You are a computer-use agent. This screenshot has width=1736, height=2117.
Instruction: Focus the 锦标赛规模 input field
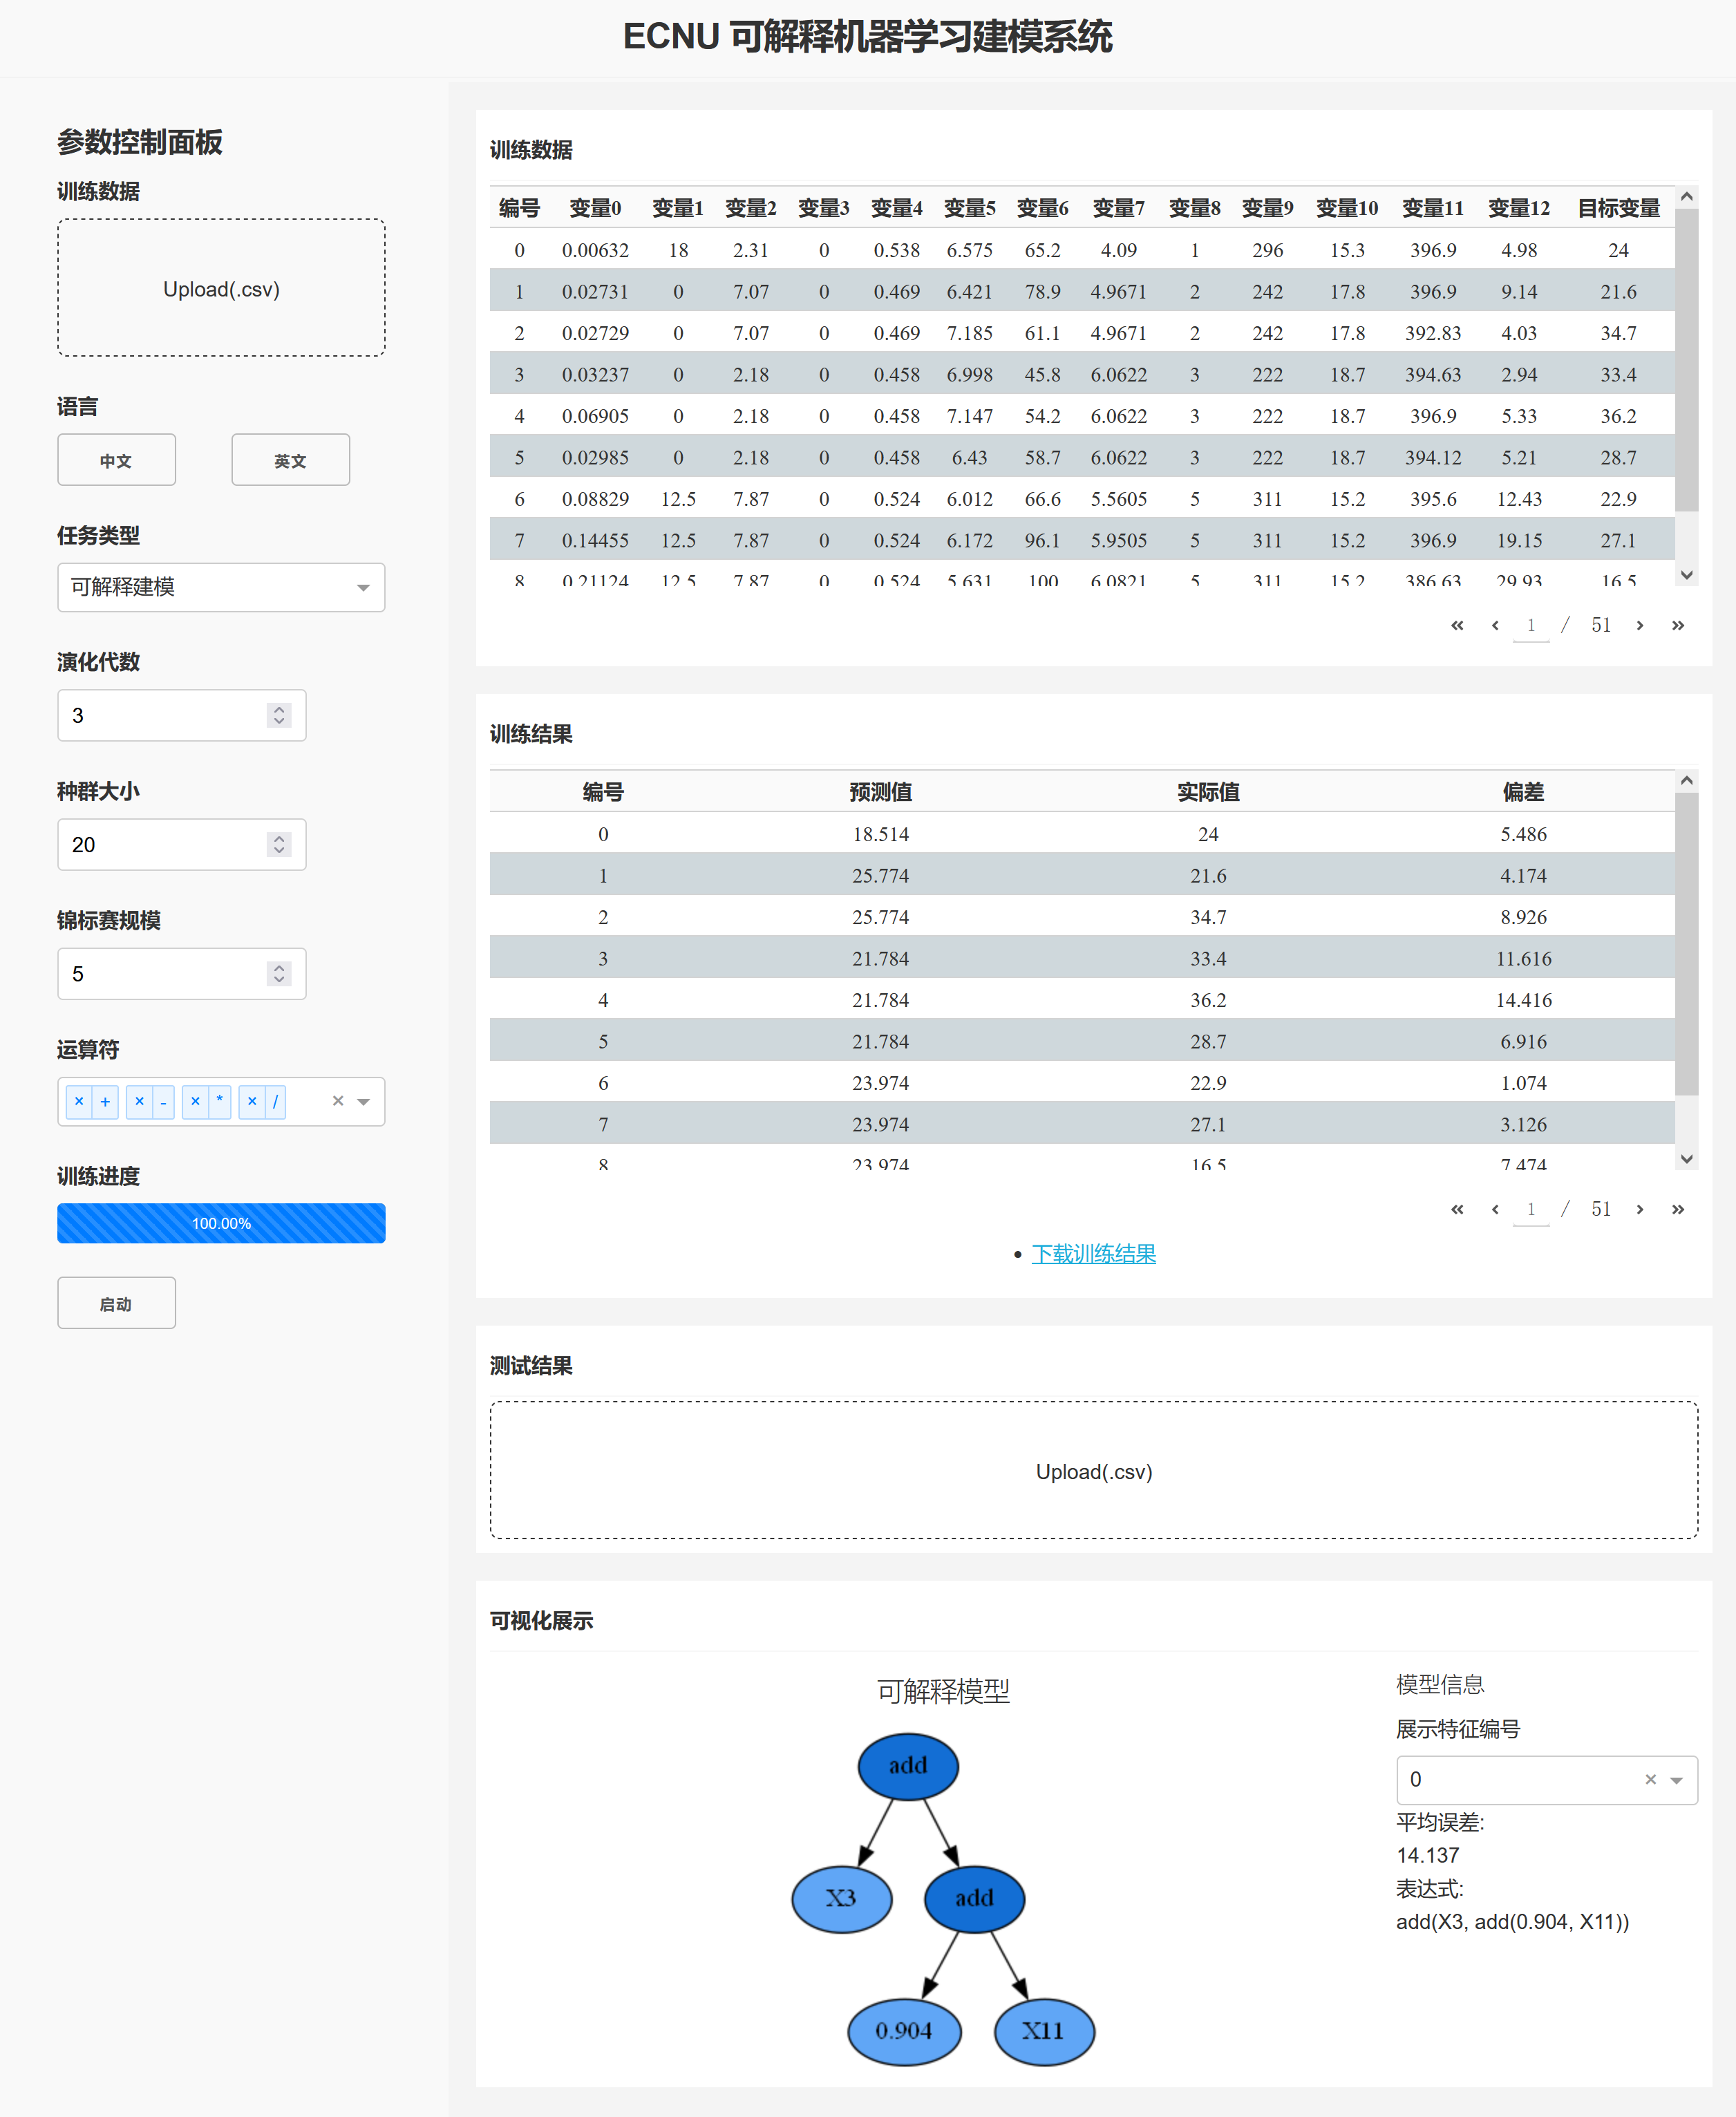click(181, 973)
